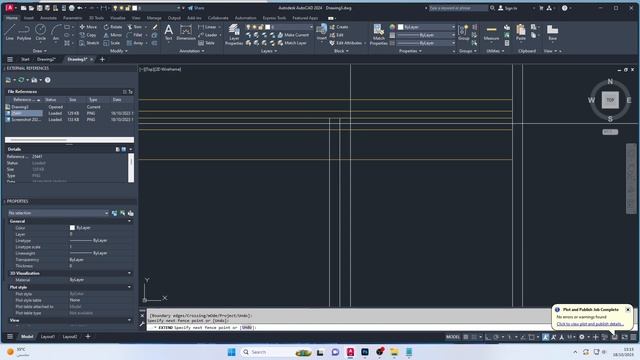
Task: Select the Polyline tool
Action: [x=24, y=32]
